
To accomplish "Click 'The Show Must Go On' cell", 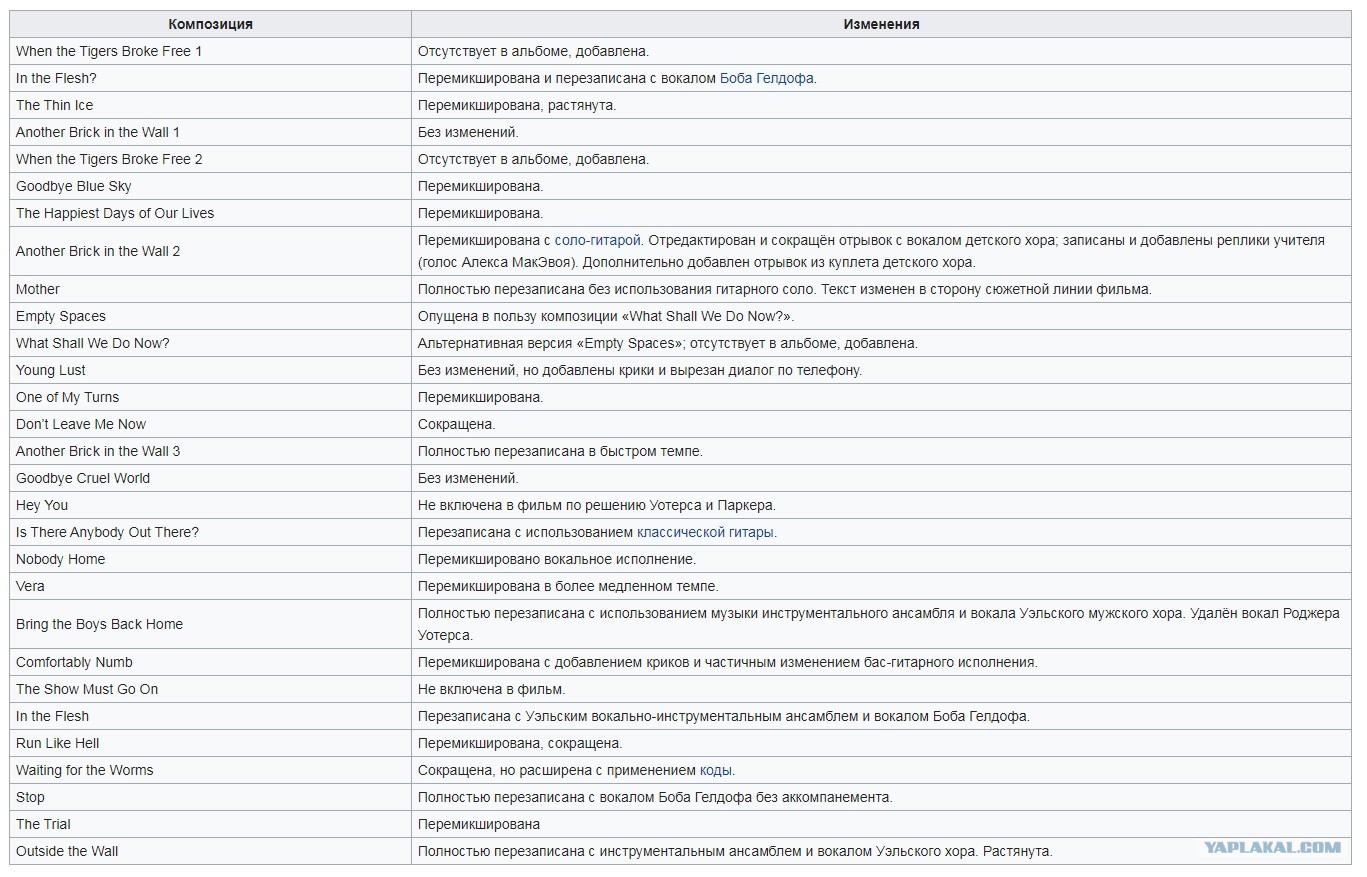I will coord(210,689).
